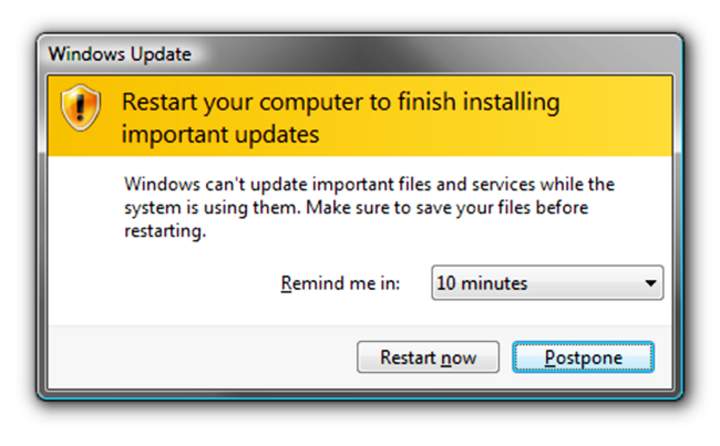
Task: Click the 'Remind me in:' label
Action: tap(341, 283)
